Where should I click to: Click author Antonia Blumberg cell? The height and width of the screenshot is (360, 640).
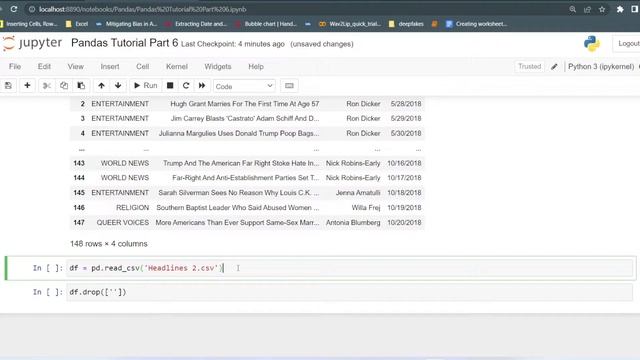coord(353,223)
